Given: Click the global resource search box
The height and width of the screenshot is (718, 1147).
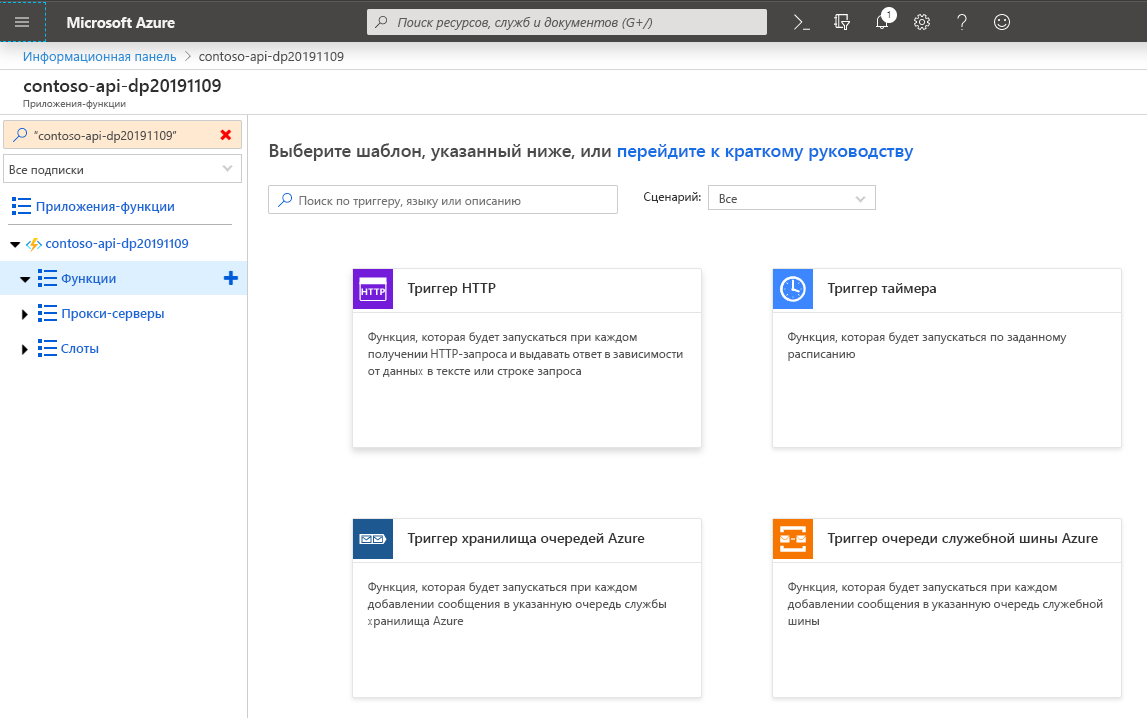Looking at the screenshot, I should click(x=567, y=22).
